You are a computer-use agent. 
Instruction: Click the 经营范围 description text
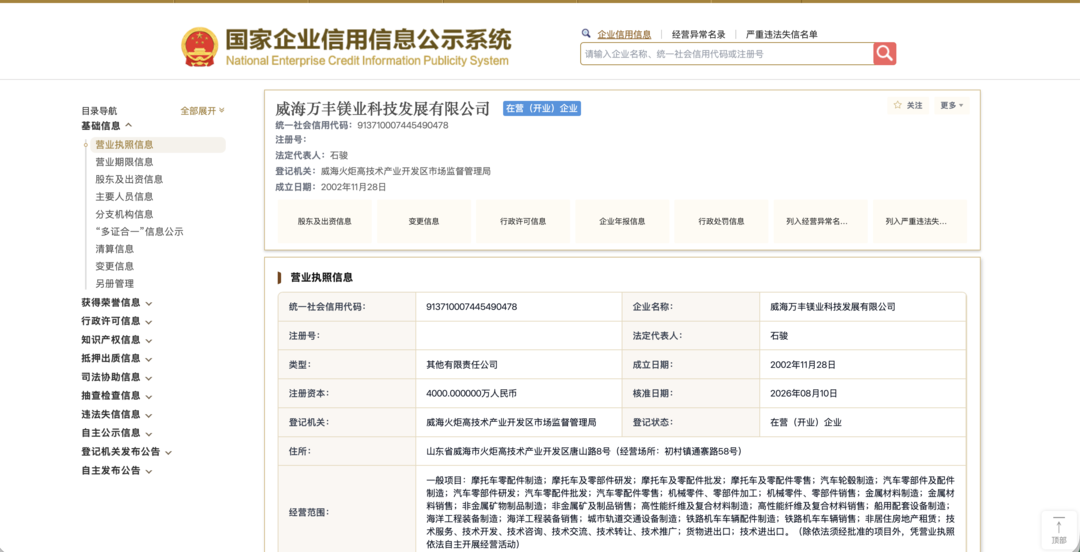[x=691, y=512]
